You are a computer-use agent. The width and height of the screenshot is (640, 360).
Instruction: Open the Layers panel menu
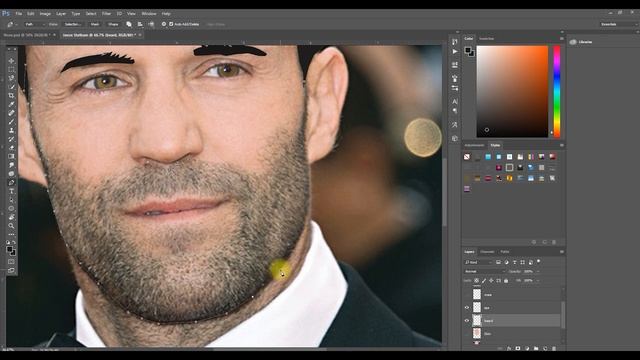click(x=562, y=252)
